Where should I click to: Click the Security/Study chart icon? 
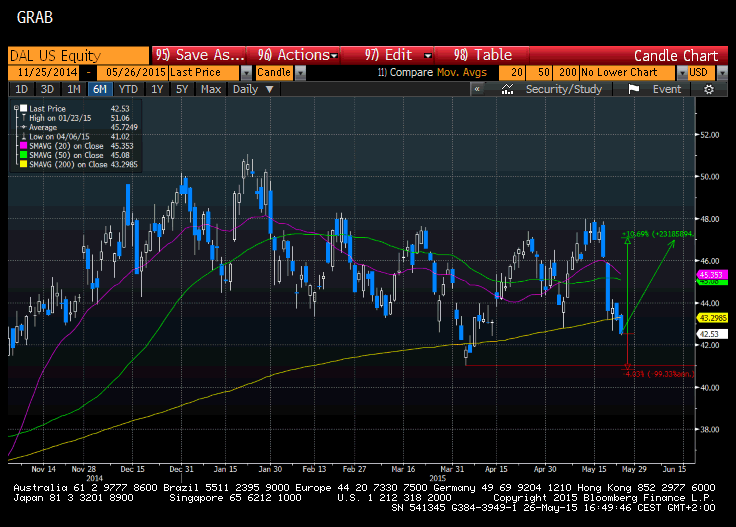pos(507,89)
